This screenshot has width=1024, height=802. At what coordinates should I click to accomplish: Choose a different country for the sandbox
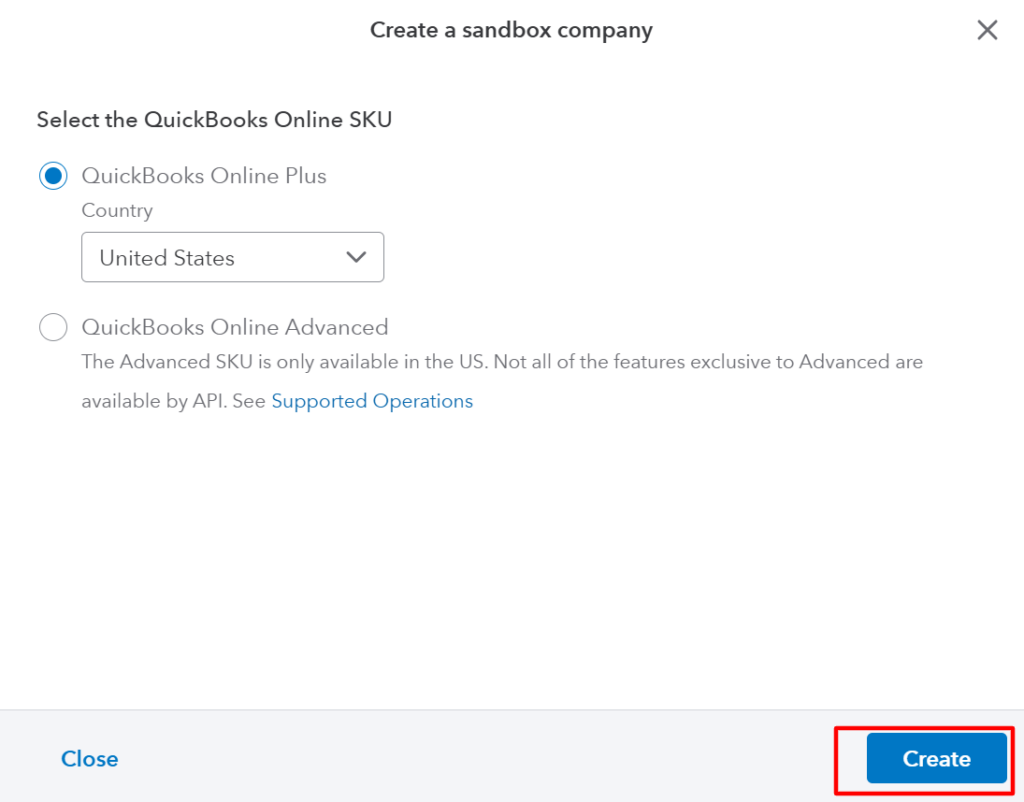point(232,257)
